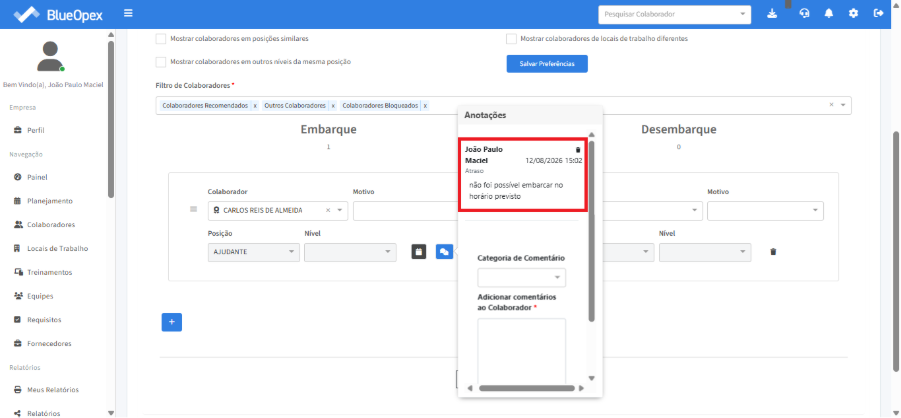Click the right arrow of the Anotações horizontal scrollbar

point(582,388)
